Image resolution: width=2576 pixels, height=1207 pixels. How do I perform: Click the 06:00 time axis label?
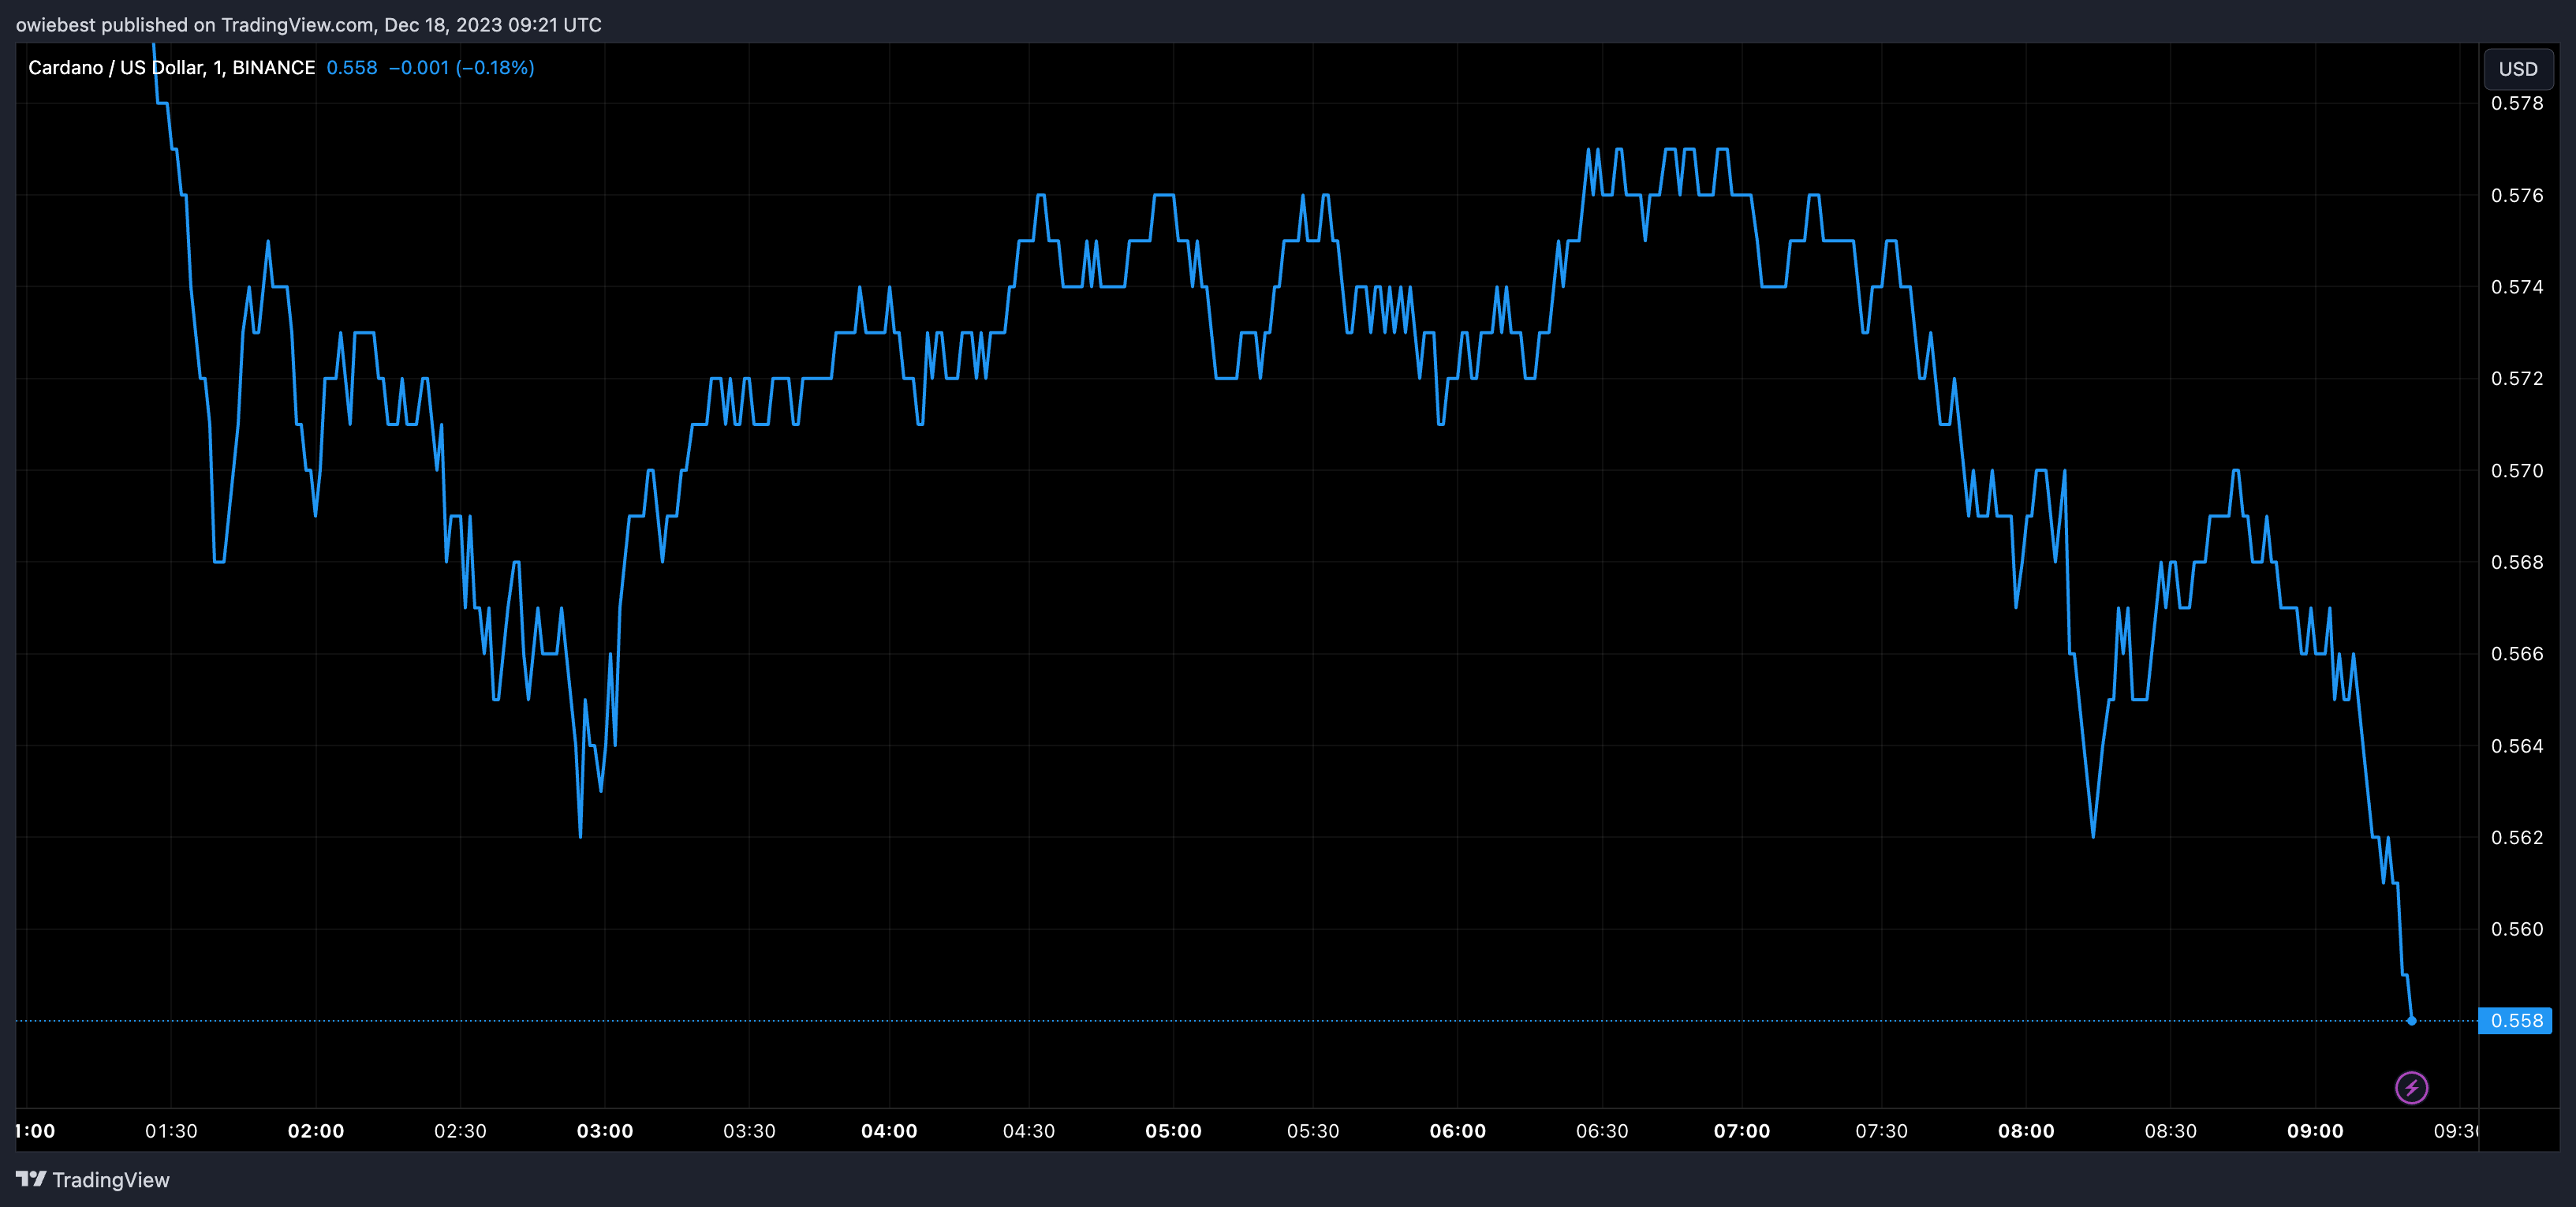coord(1457,1131)
